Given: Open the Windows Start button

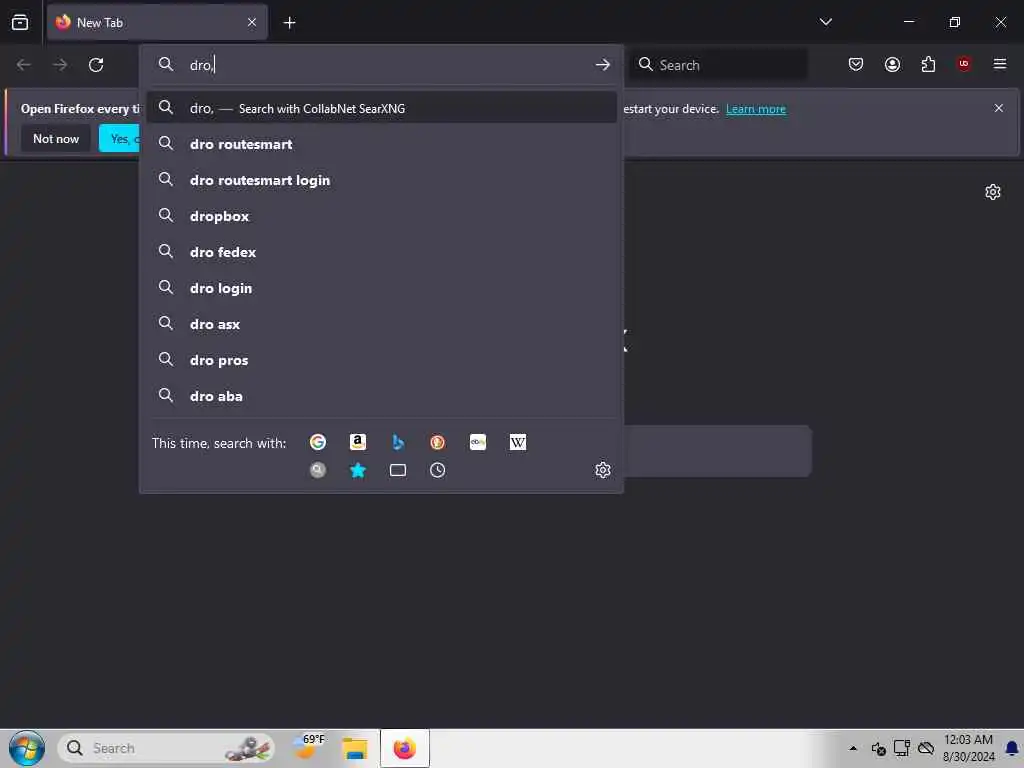Looking at the screenshot, I should point(26,748).
